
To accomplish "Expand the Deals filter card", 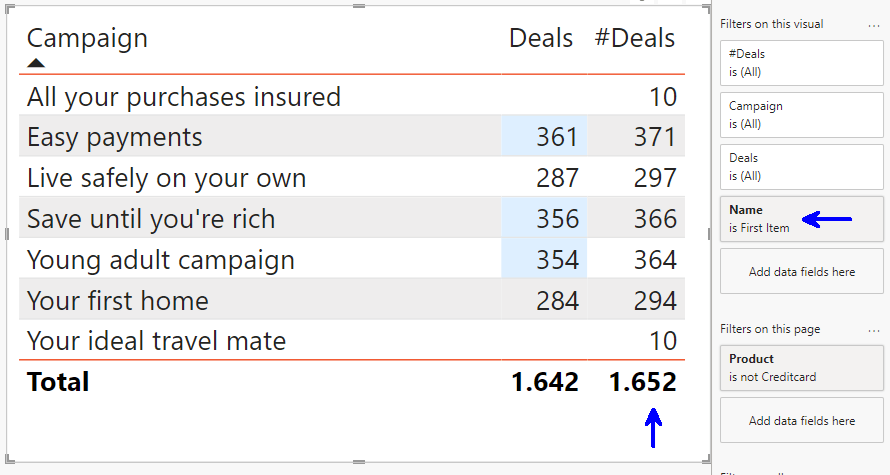I will pyautogui.click(x=801, y=166).
